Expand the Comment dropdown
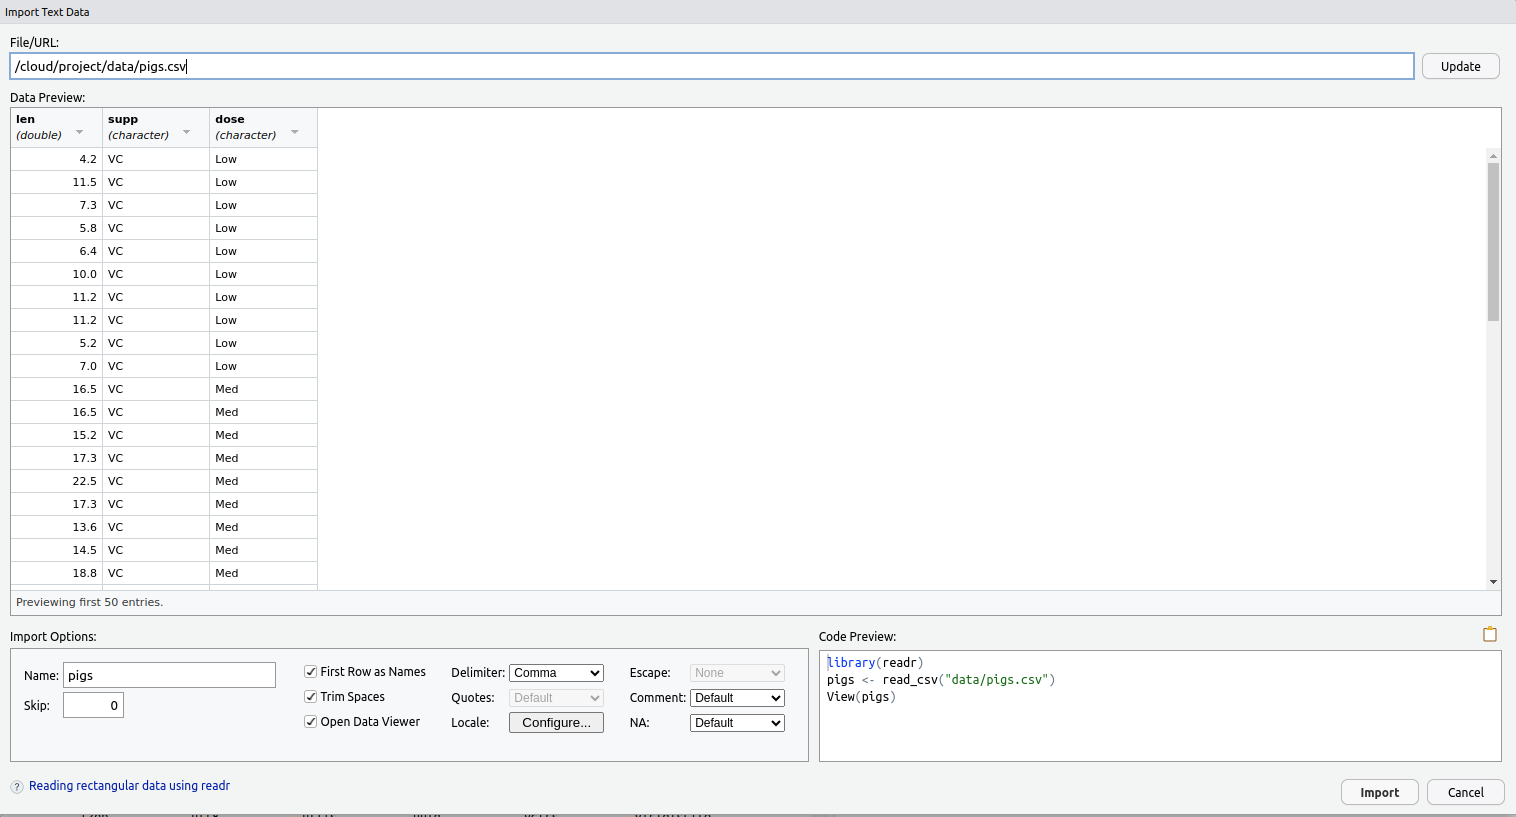The height and width of the screenshot is (817, 1516). [x=737, y=698]
